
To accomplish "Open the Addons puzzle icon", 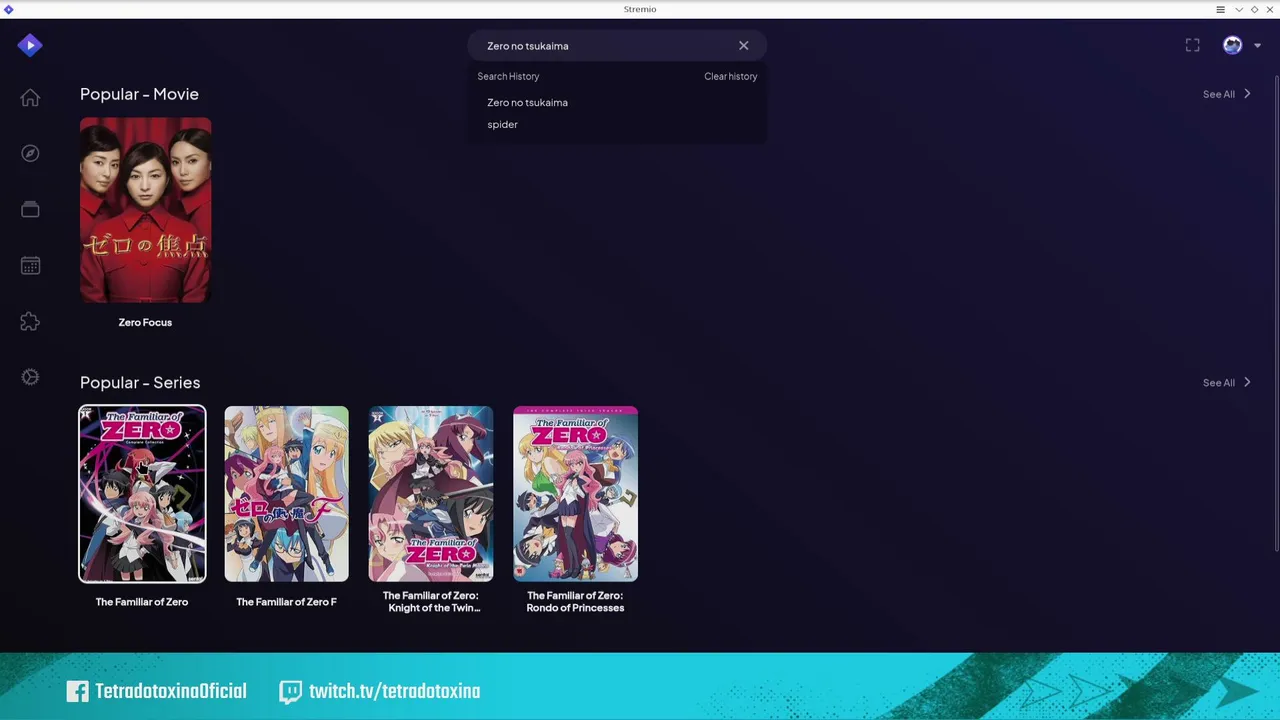I will click(30, 321).
